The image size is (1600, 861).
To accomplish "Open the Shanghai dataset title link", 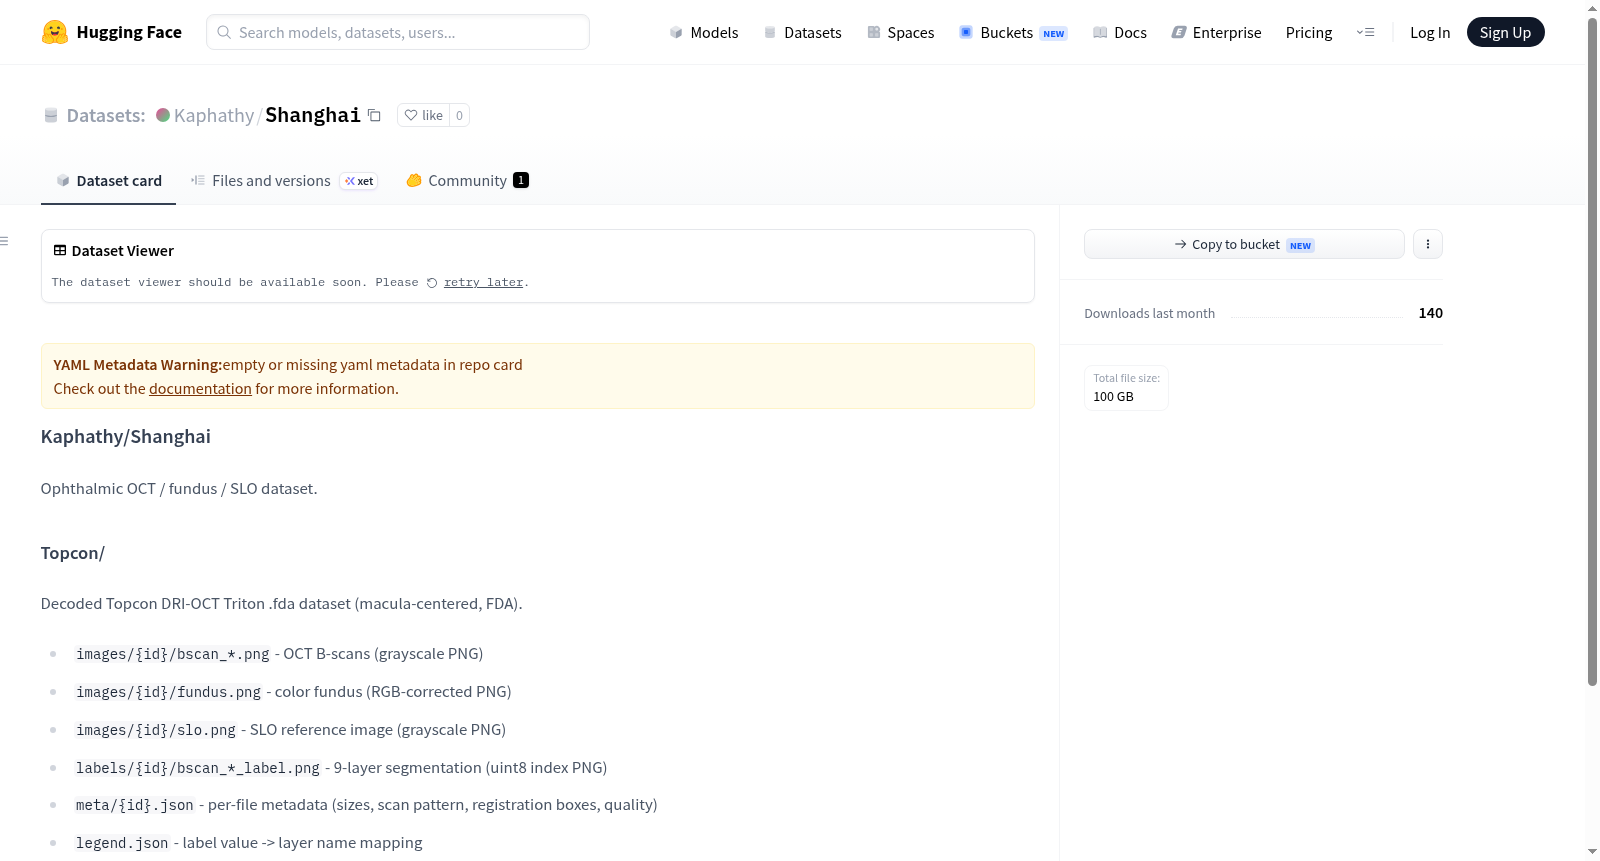I will [x=313, y=115].
